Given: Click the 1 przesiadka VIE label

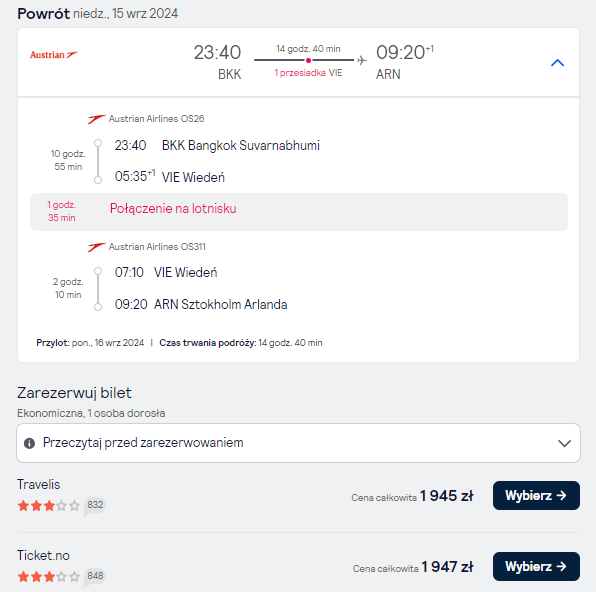Looking at the screenshot, I should pyautogui.click(x=308, y=73).
